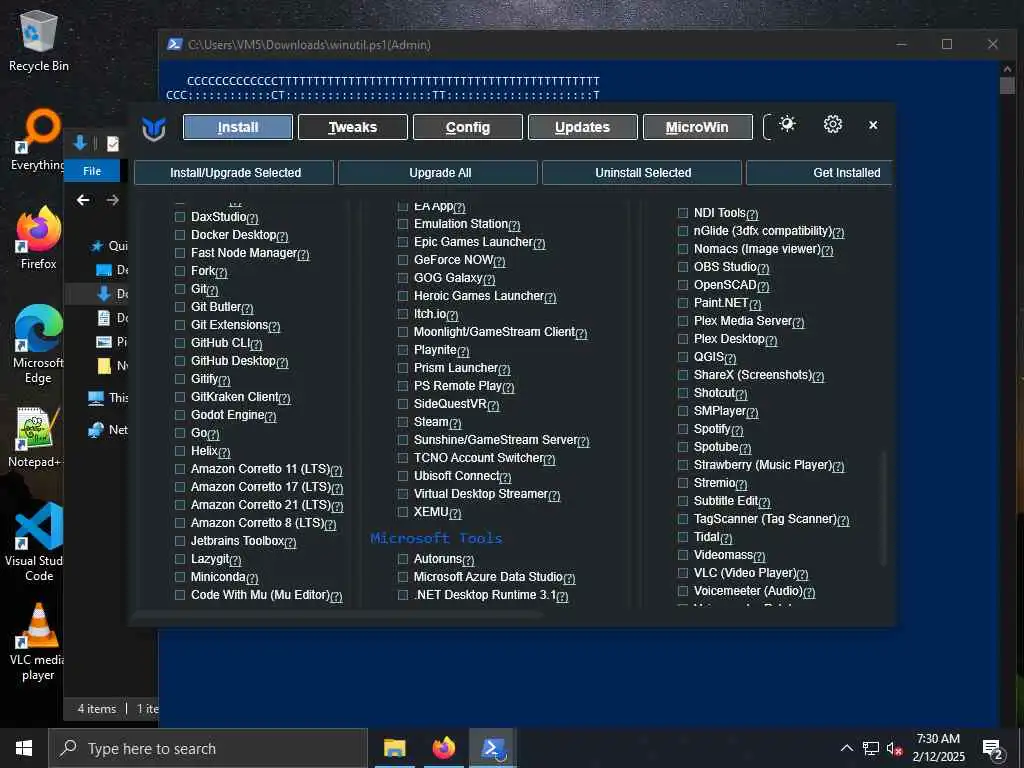The width and height of the screenshot is (1024, 768).
Task: Launch VLC media player desktop icon
Action: [x=38, y=642]
